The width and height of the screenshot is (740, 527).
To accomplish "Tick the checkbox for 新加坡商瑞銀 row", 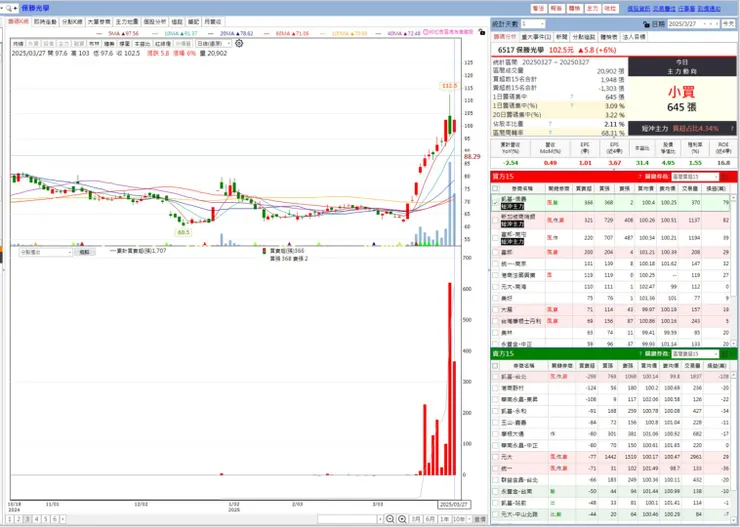I will 495,220.
